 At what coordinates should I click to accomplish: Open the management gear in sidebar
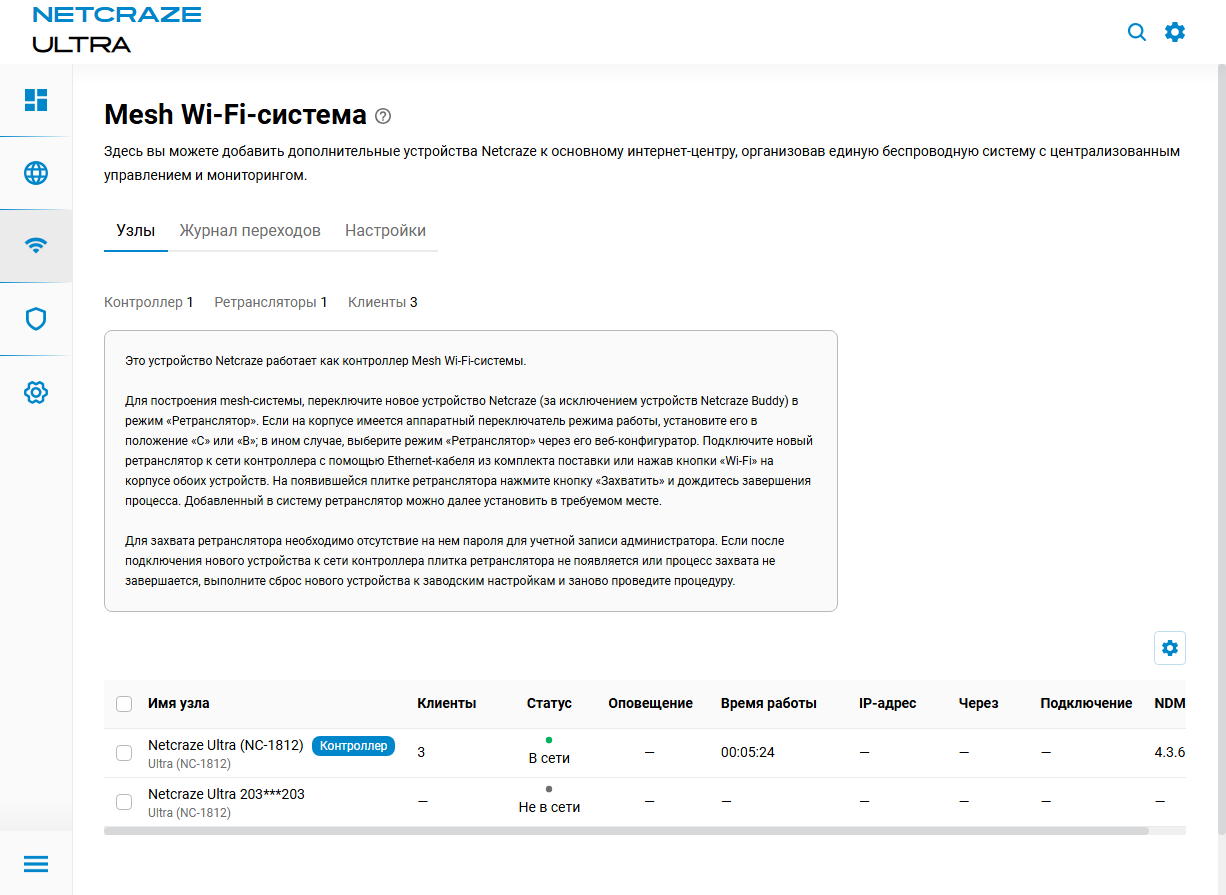tap(36, 392)
